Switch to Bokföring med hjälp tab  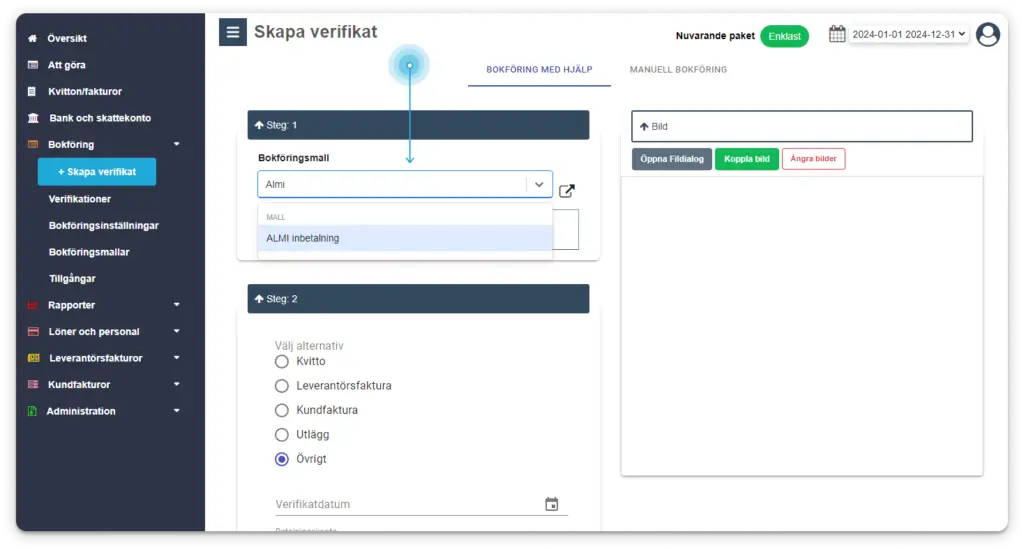[x=539, y=70]
